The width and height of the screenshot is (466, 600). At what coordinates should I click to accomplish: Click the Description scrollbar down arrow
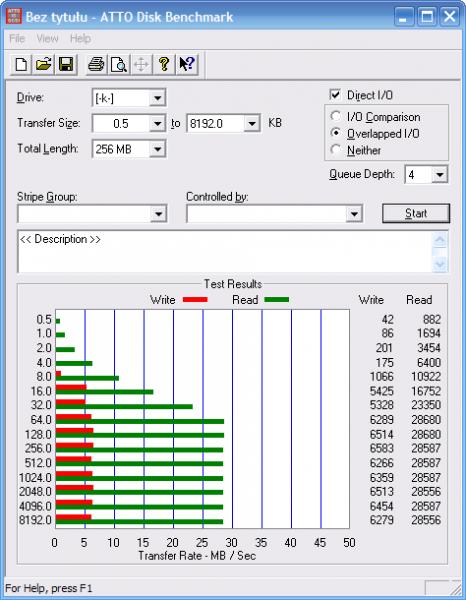click(x=440, y=264)
